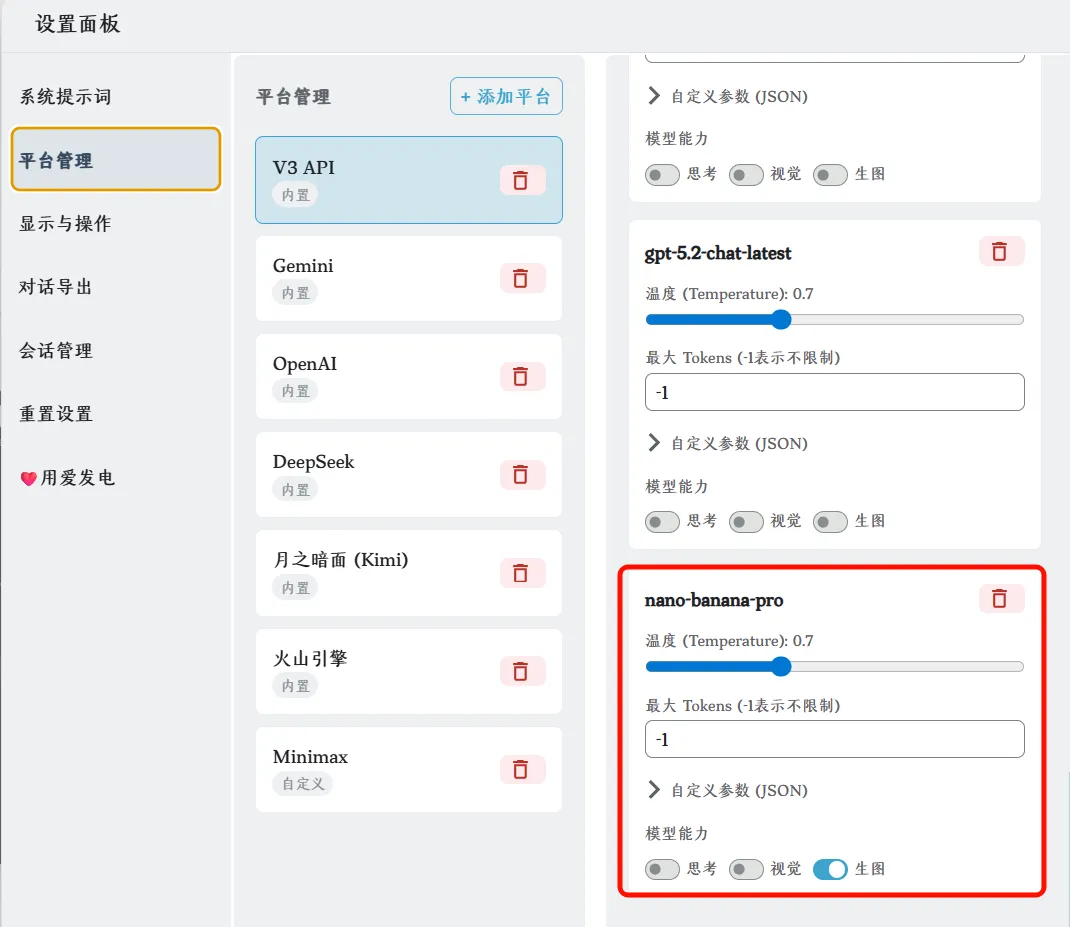
Task: Expand 自定义参数 (JSON) for gpt-5.2-chat-latest
Action: point(727,443)
